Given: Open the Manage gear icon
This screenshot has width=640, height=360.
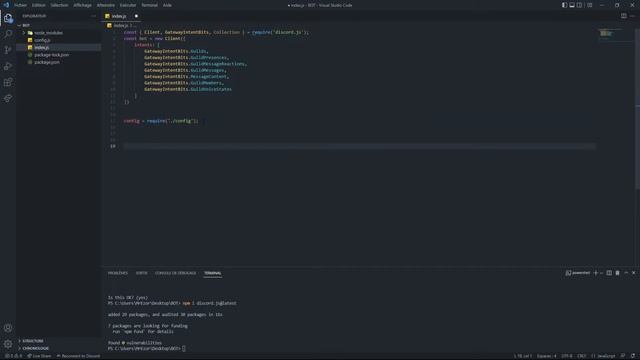Looking at the screenshot, I should click(x=8, y=344).
